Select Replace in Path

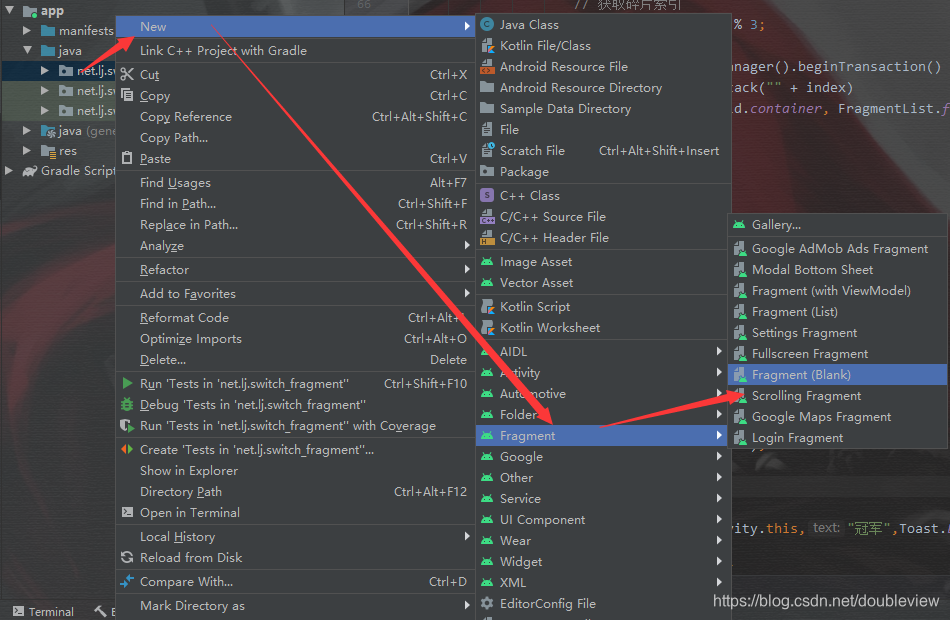click(295, 225)
